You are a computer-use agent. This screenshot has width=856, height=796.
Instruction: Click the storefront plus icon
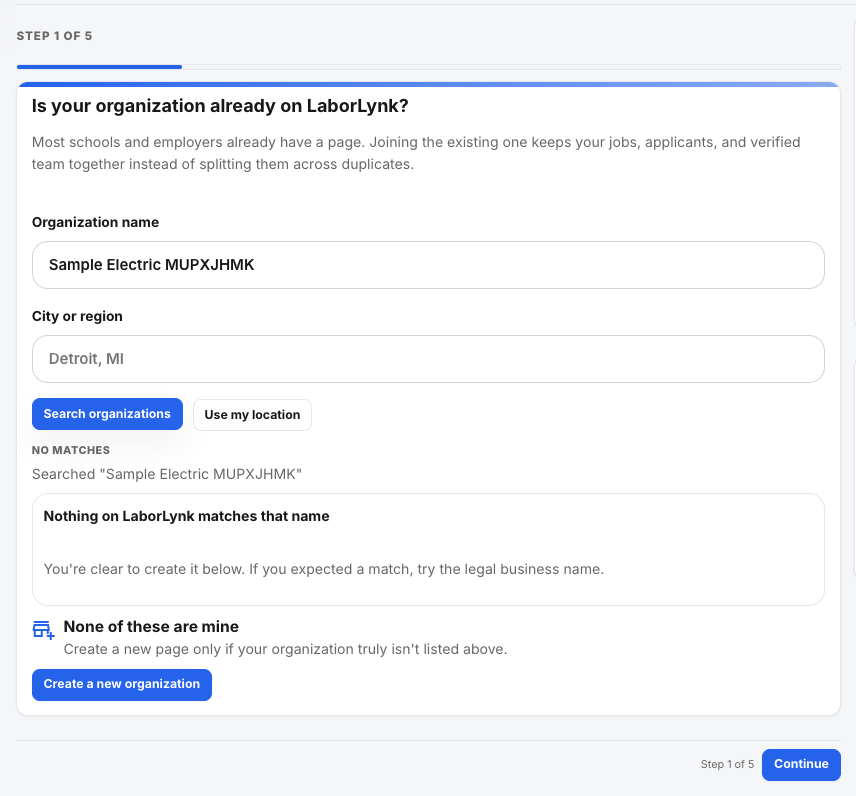coord(44,630)
